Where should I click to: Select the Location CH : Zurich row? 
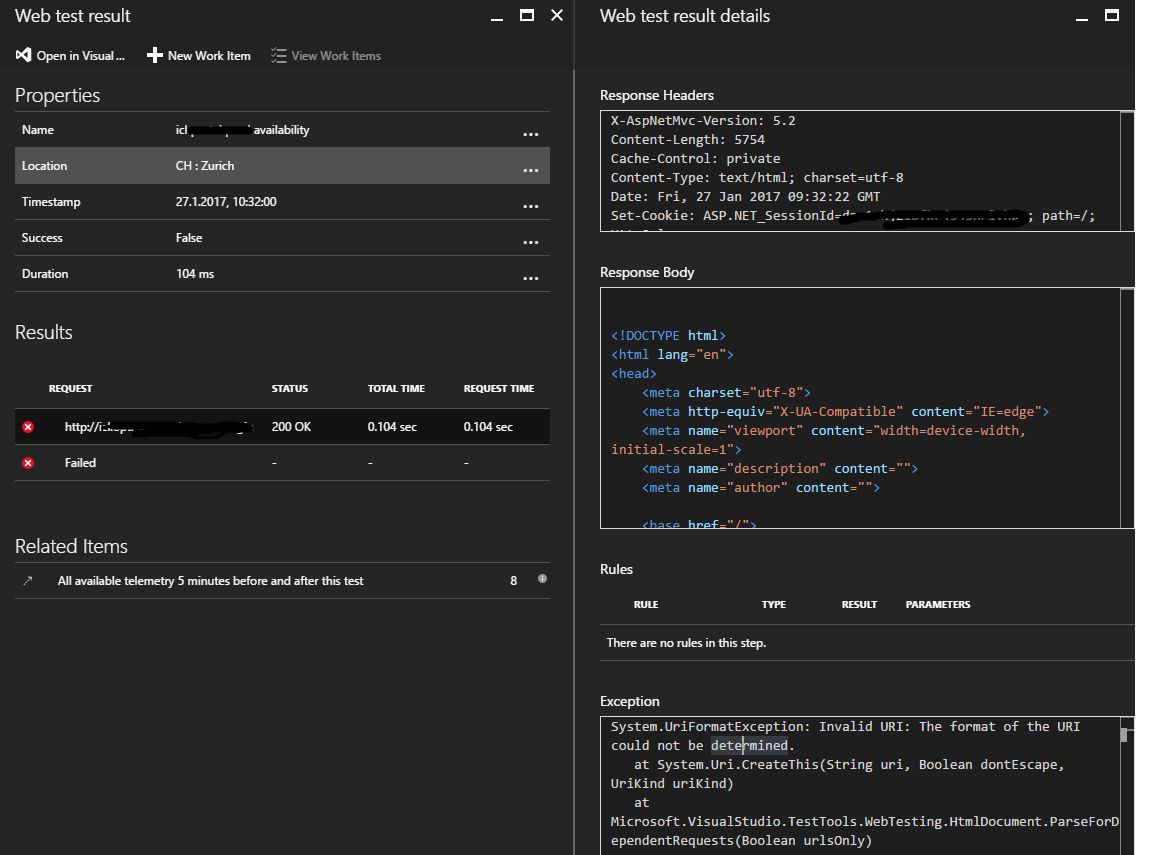coord(282,165)
